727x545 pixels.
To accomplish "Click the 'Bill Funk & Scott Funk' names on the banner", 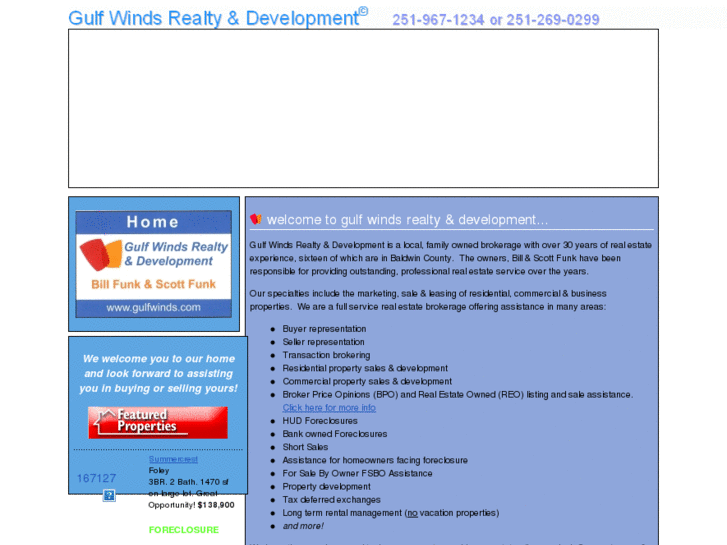I will pos(153,284).
